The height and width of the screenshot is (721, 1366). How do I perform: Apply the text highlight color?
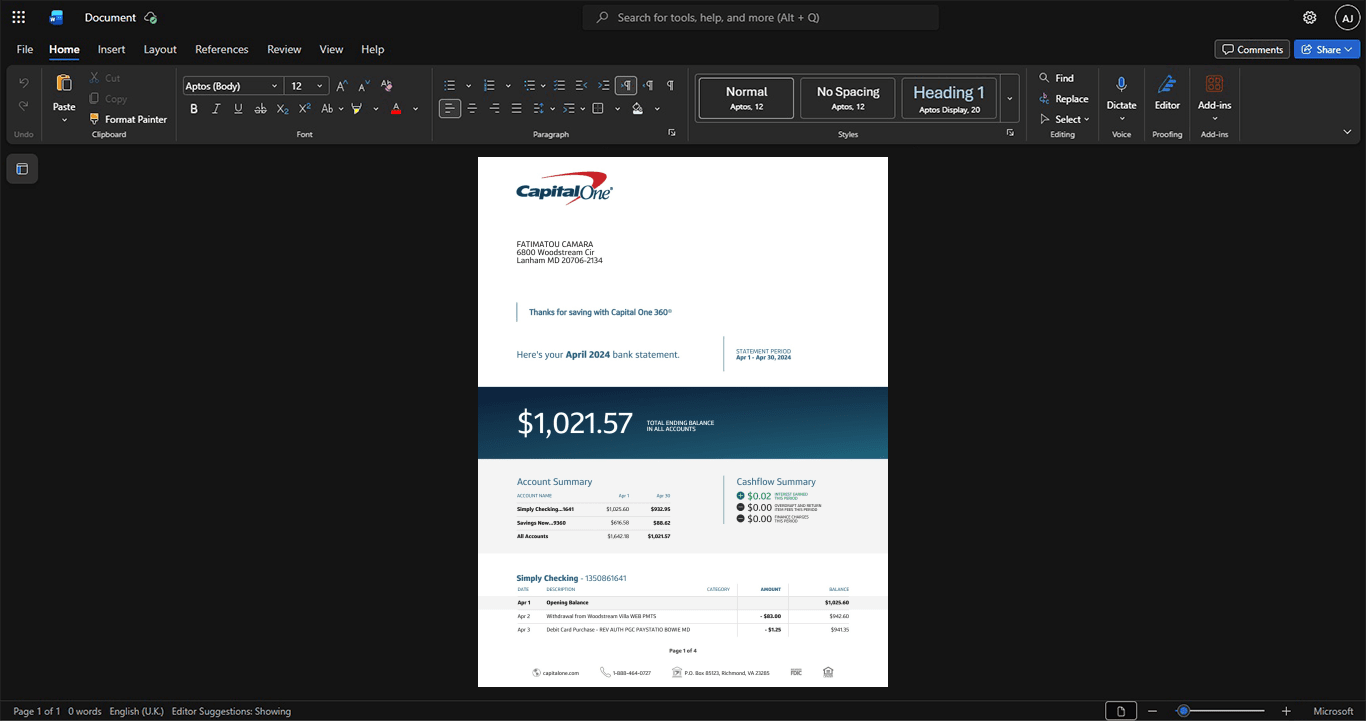[x=357, y=109]
